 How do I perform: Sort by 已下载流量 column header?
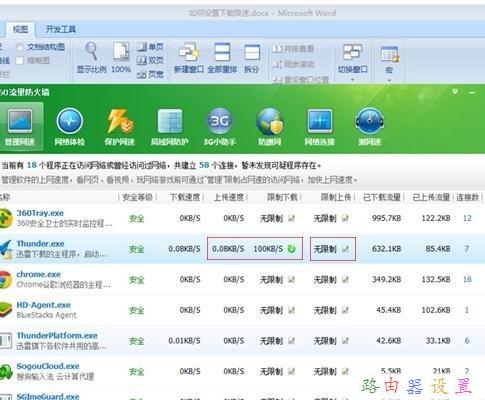click(382, 197)
